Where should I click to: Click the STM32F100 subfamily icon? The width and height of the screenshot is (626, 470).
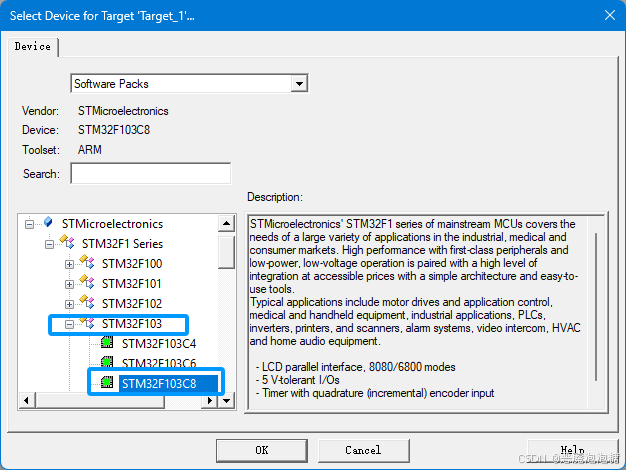tap(87, 262)
